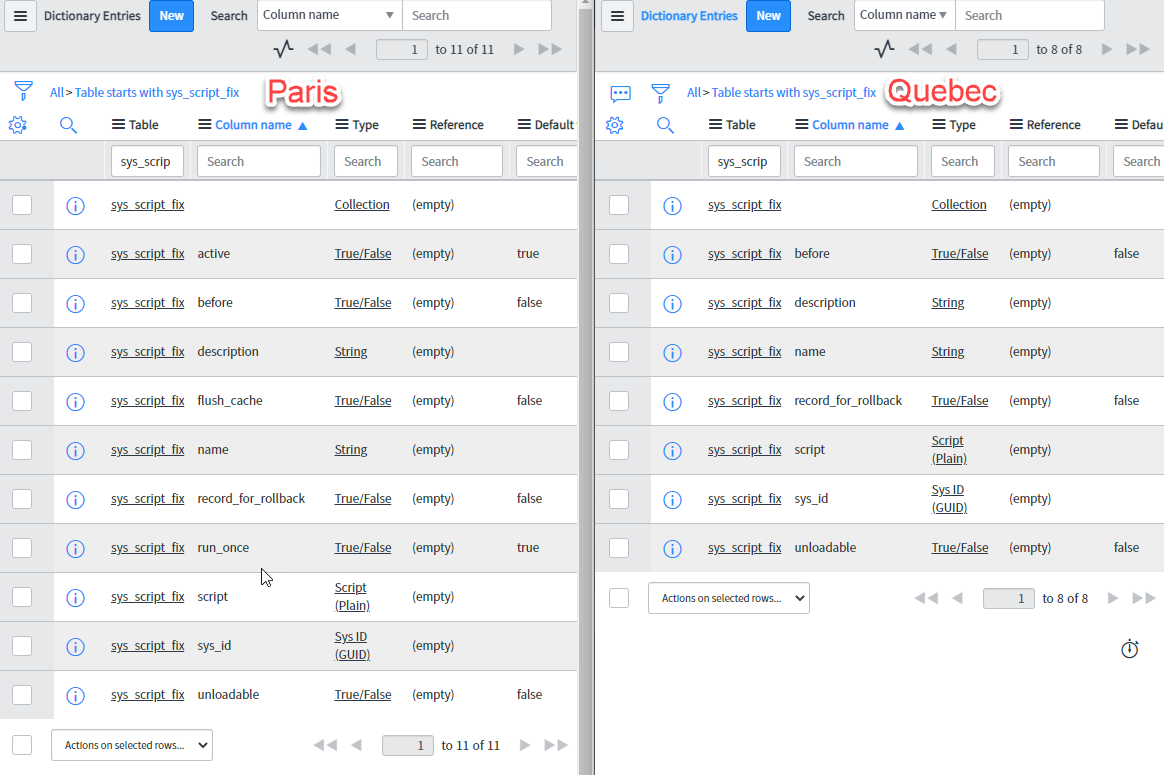This screenshot has width=1164, height=775.
Task: Select checkbox for Paris run_once row
Action: (22, 548)
